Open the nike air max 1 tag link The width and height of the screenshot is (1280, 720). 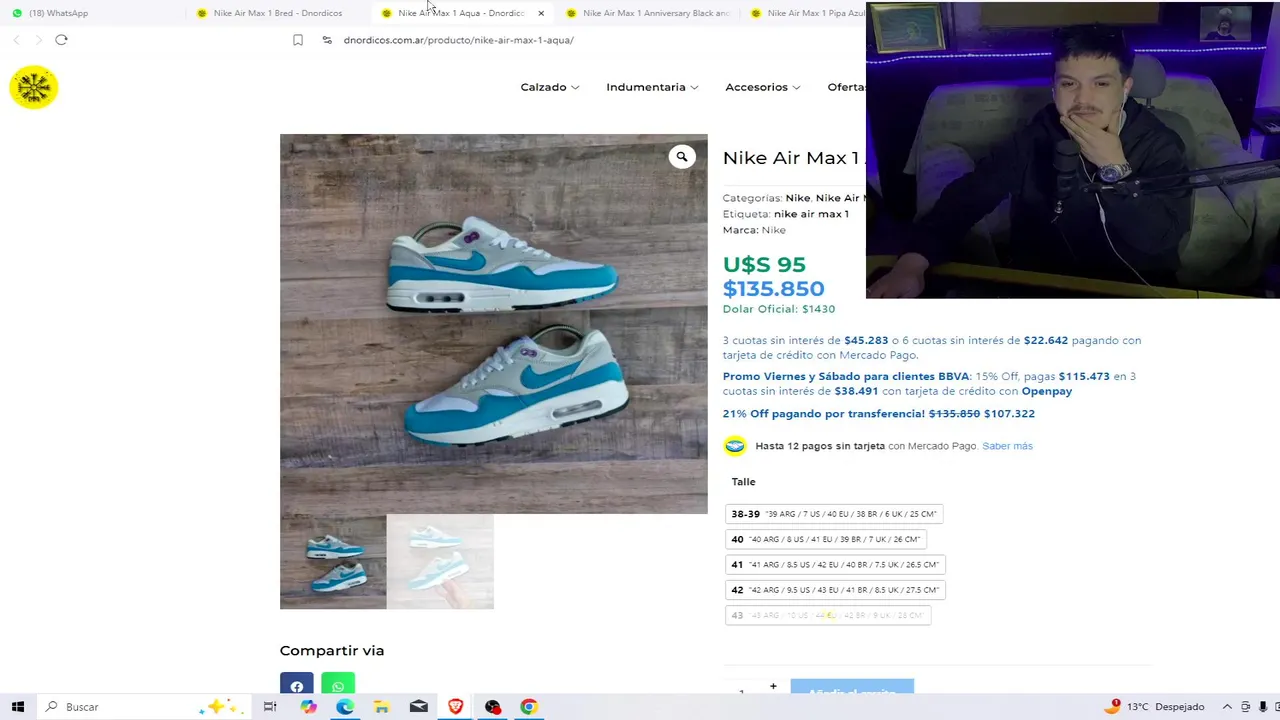811,214
